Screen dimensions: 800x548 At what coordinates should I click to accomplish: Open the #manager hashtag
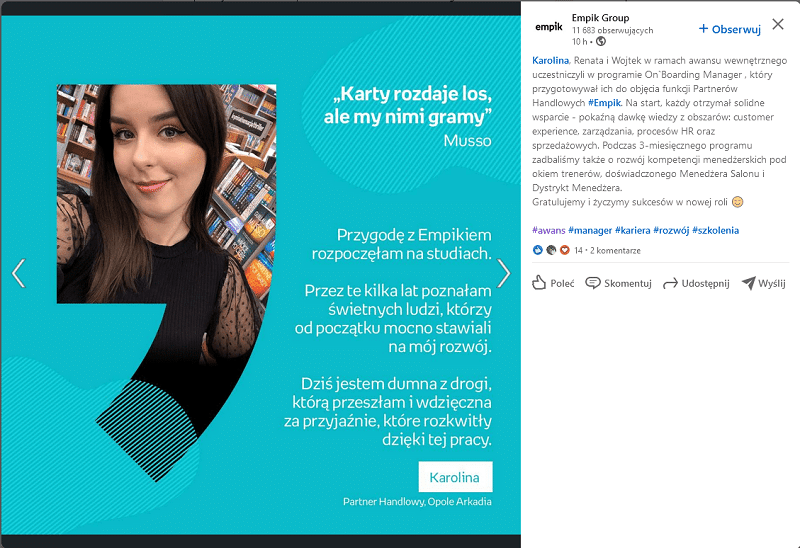coord(590,230)
